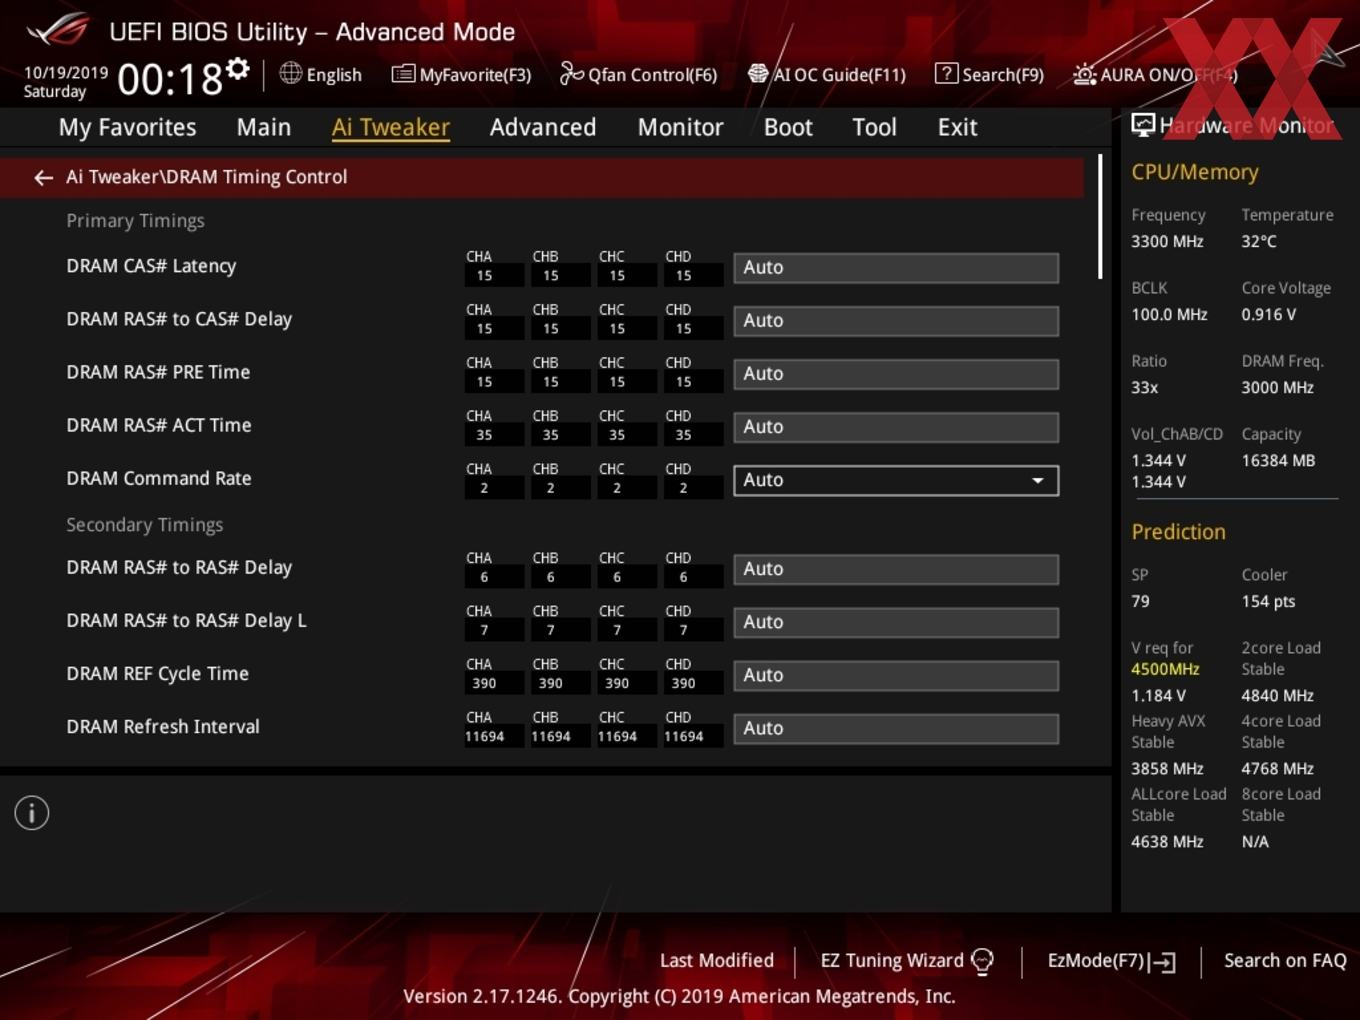Image resolution: width=1360 pixels, height=1020 pixels.
Task: Click the ROG logo icon
Action: 57,30
